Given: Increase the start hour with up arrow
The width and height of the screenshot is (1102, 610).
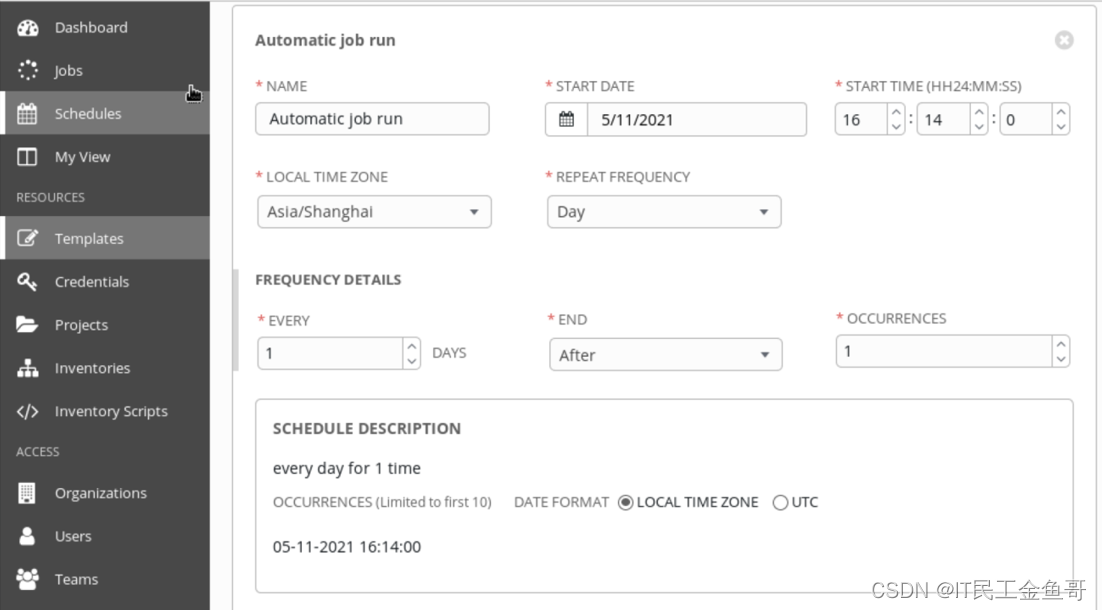Looking at the screenshot, I should tap(896, 112).
